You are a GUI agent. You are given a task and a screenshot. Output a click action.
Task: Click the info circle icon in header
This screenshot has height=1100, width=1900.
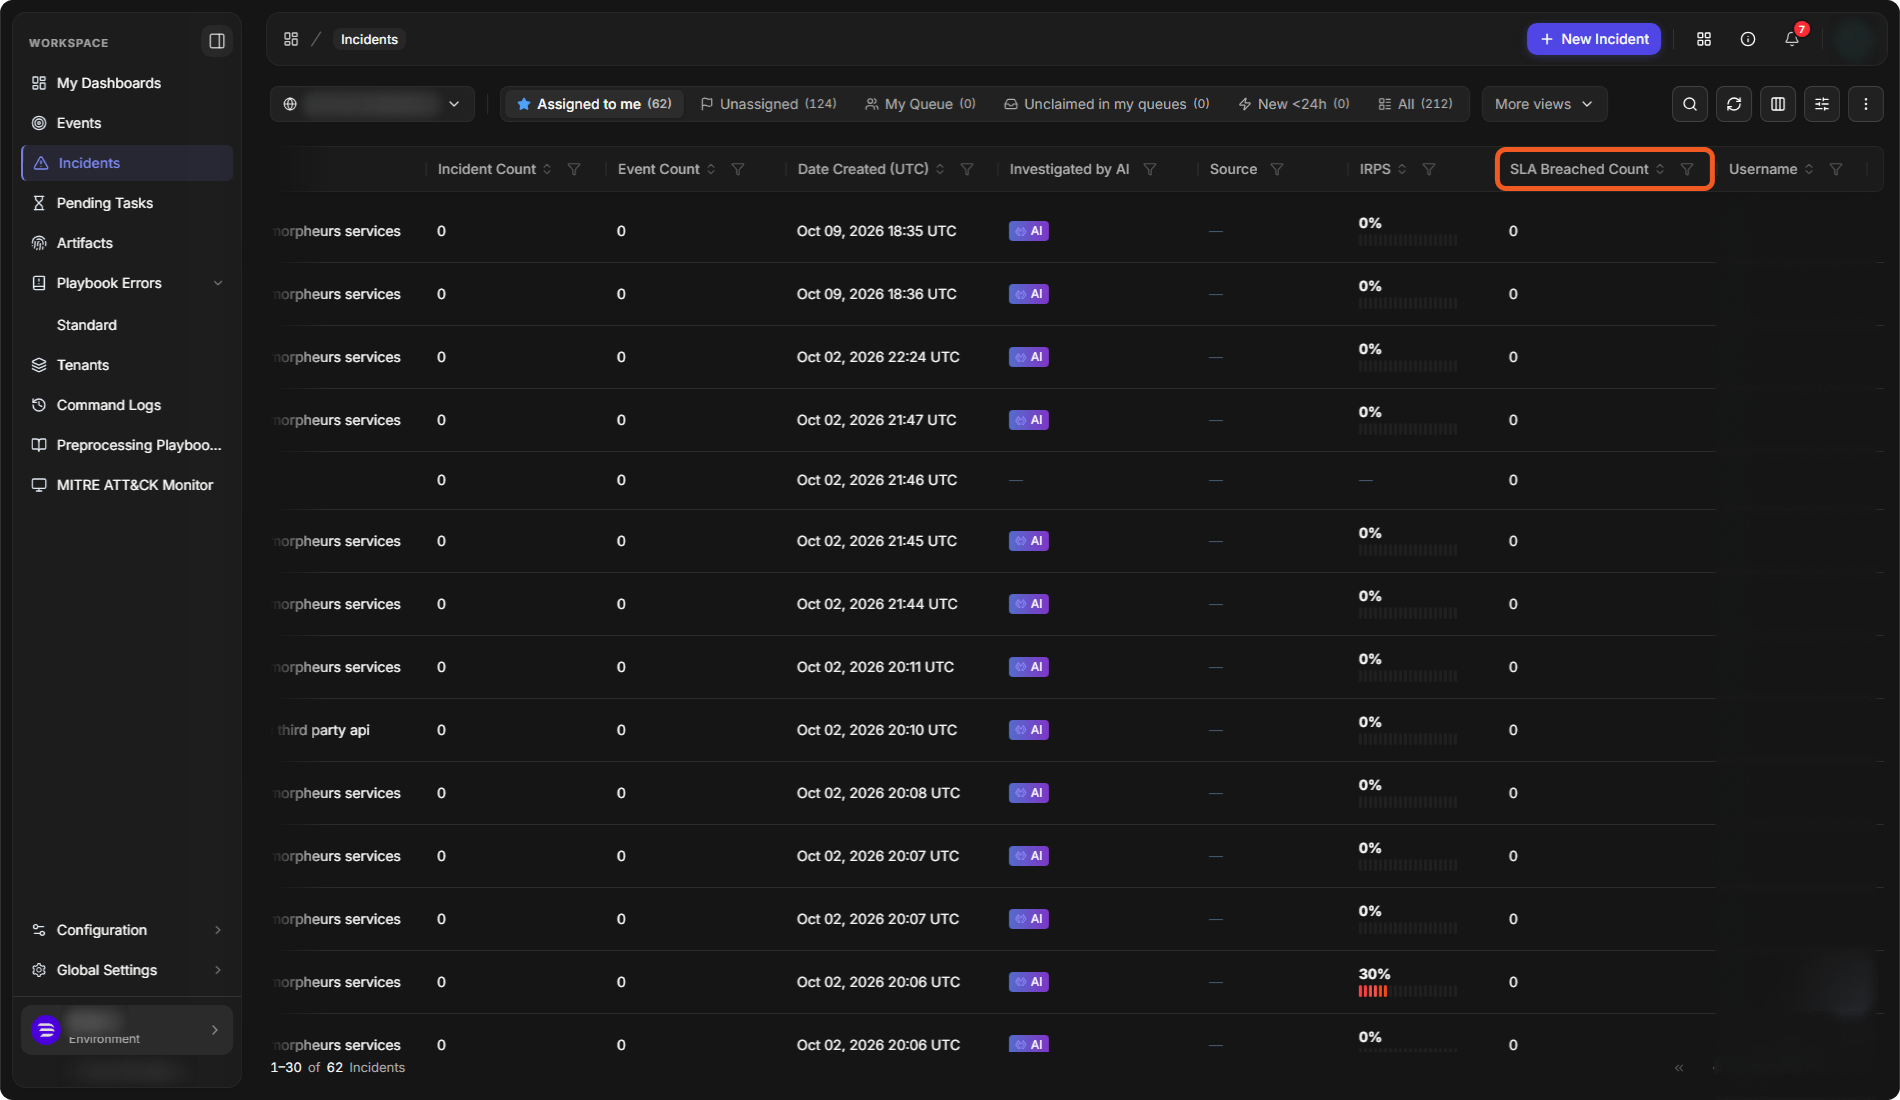(x=1748, y=39)
